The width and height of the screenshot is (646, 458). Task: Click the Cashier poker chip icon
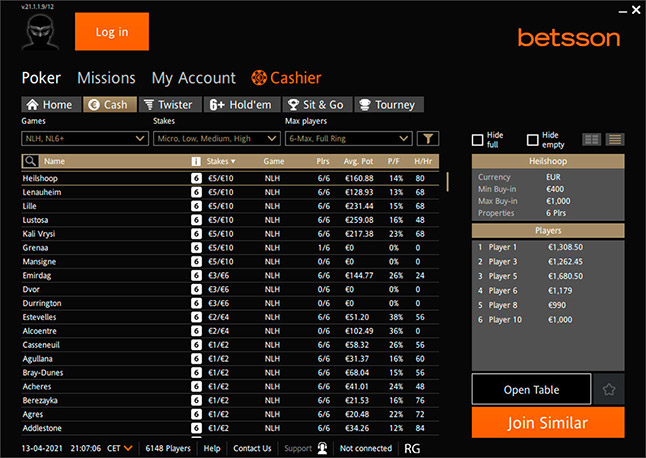coord(259,77)
